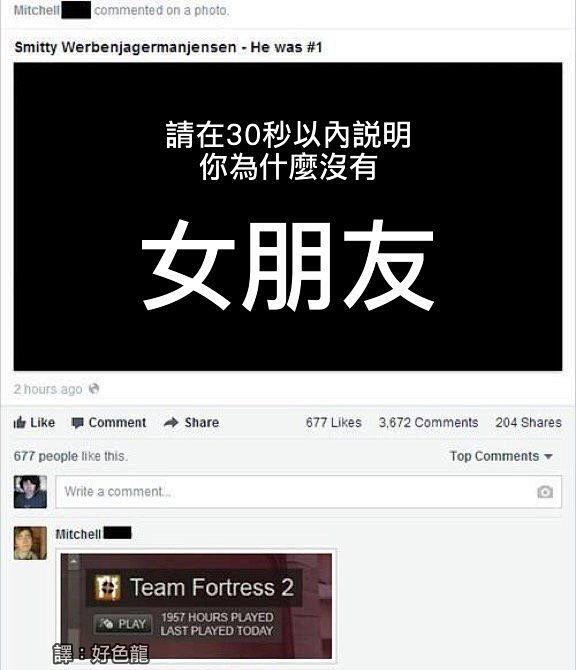Viewport: 576px width, 670px height.
Task: Click the camera icon in comment box
Action: point(545,492)
